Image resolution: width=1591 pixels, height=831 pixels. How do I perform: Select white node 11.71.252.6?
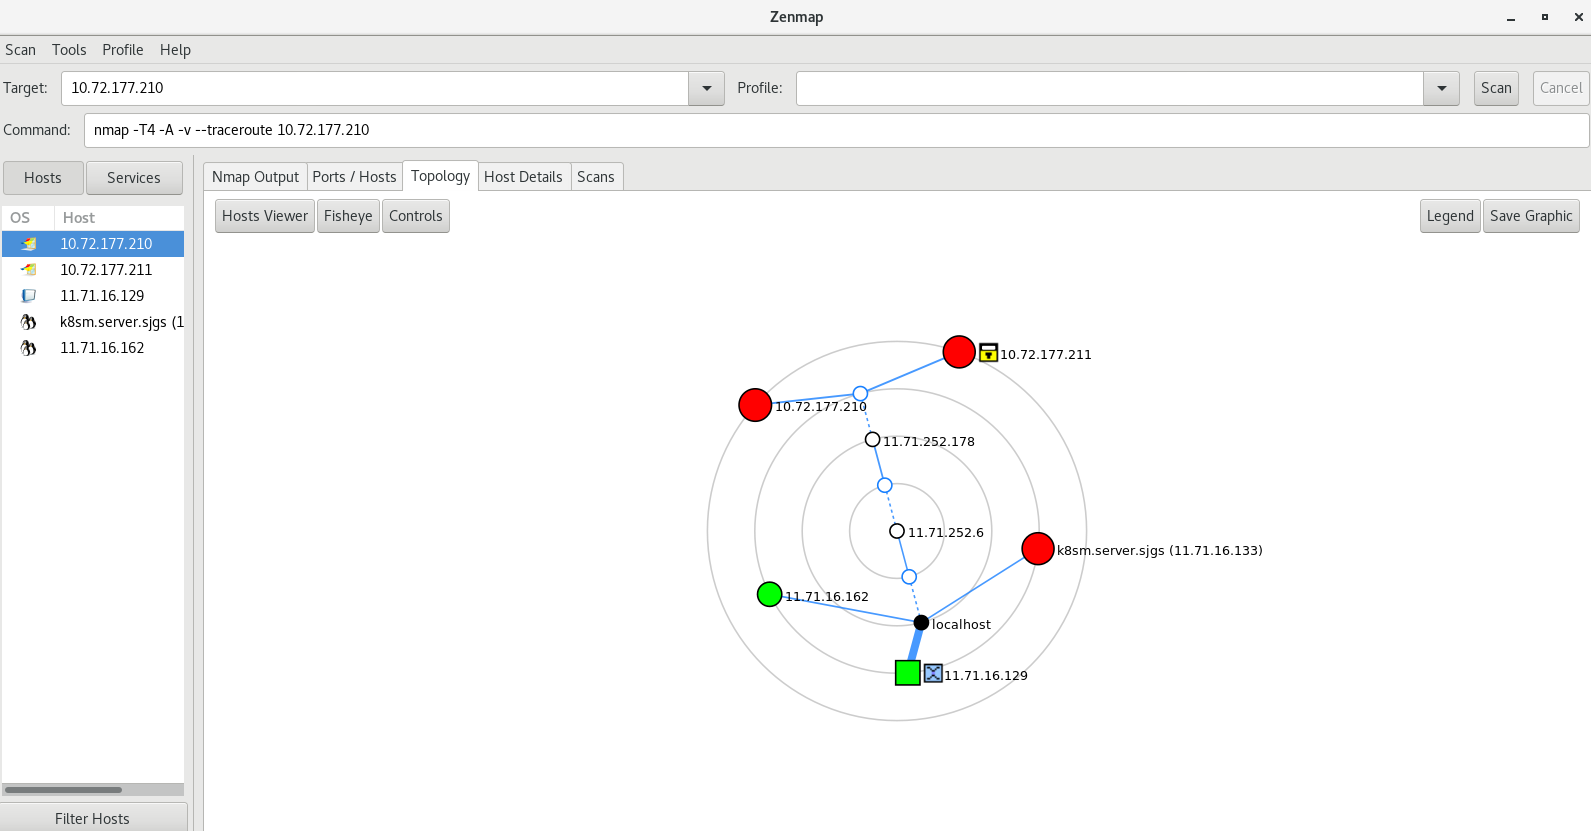pos(897,531)
